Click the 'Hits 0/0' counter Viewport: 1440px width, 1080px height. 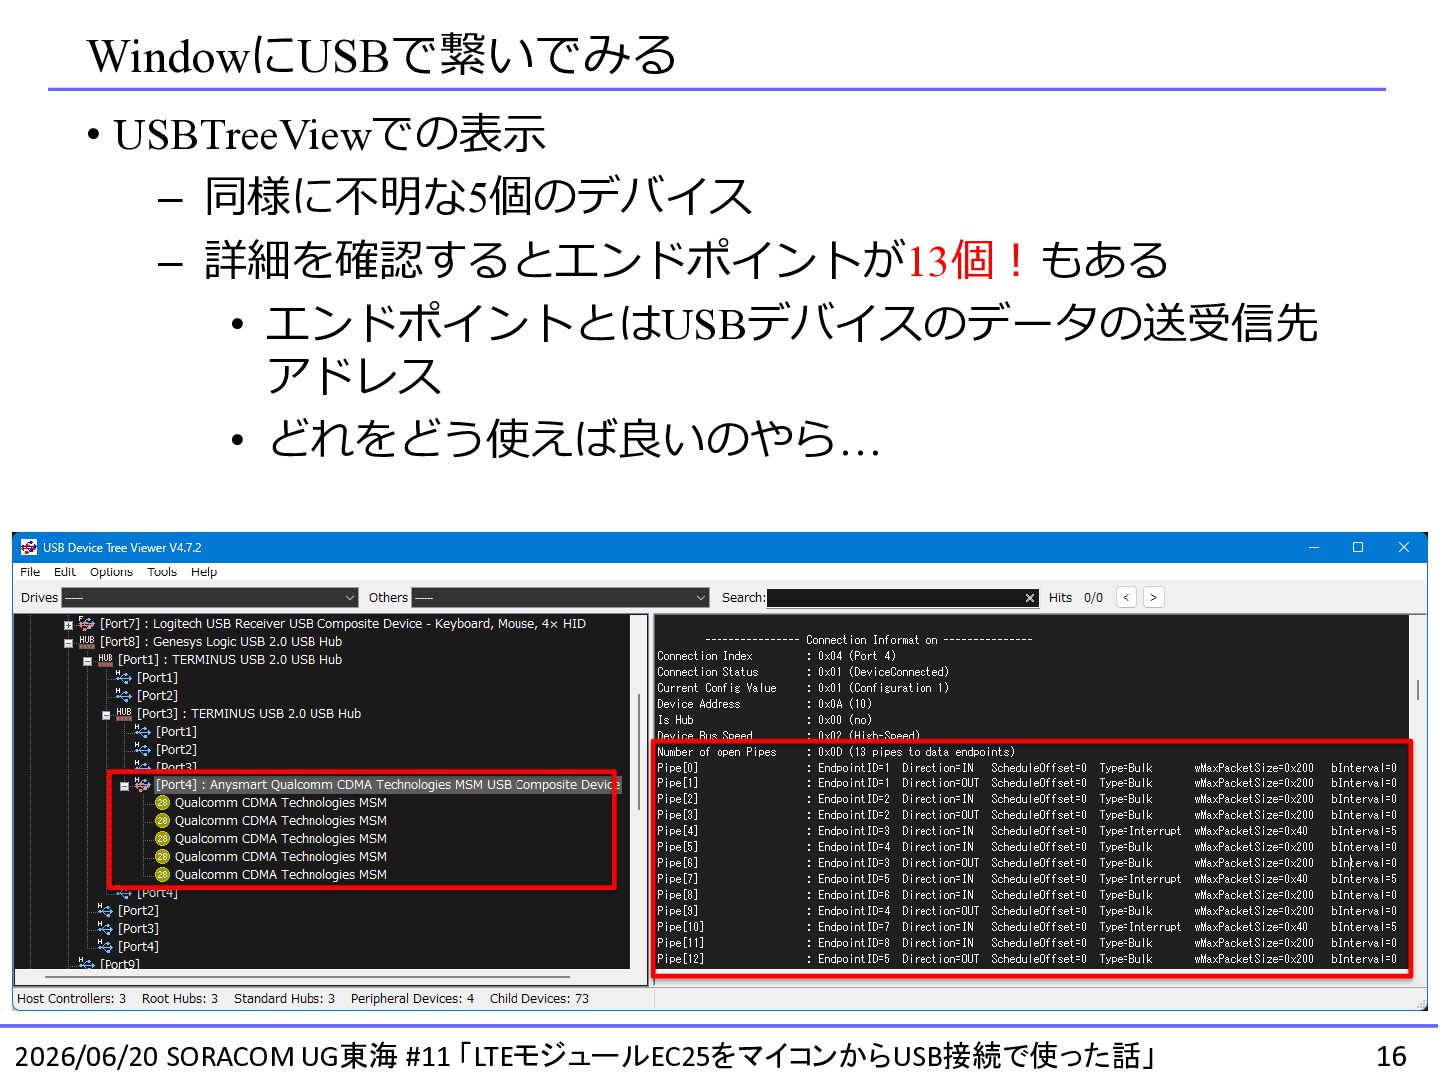point(1076,598)
